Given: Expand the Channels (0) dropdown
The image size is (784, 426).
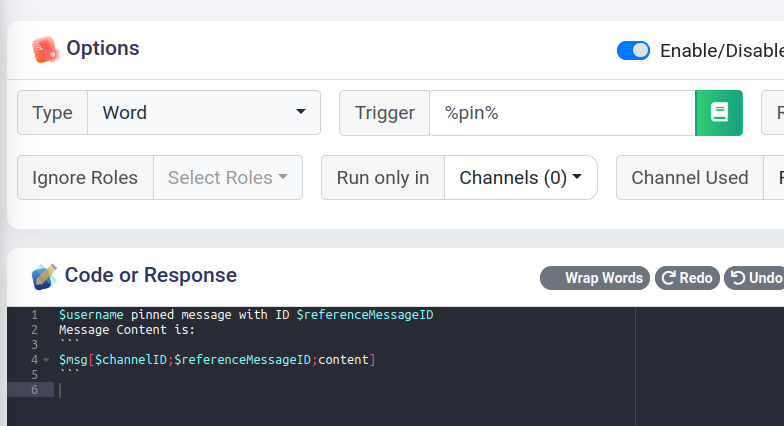Looking at the screenshot, I should [520, 178].
